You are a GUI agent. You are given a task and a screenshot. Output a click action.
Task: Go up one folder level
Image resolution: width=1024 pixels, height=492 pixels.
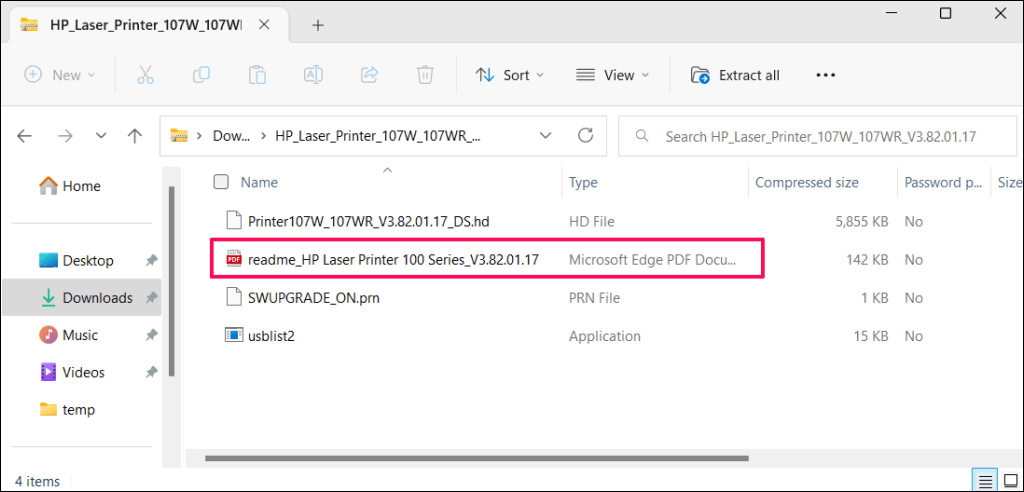[x=135, y=136]
